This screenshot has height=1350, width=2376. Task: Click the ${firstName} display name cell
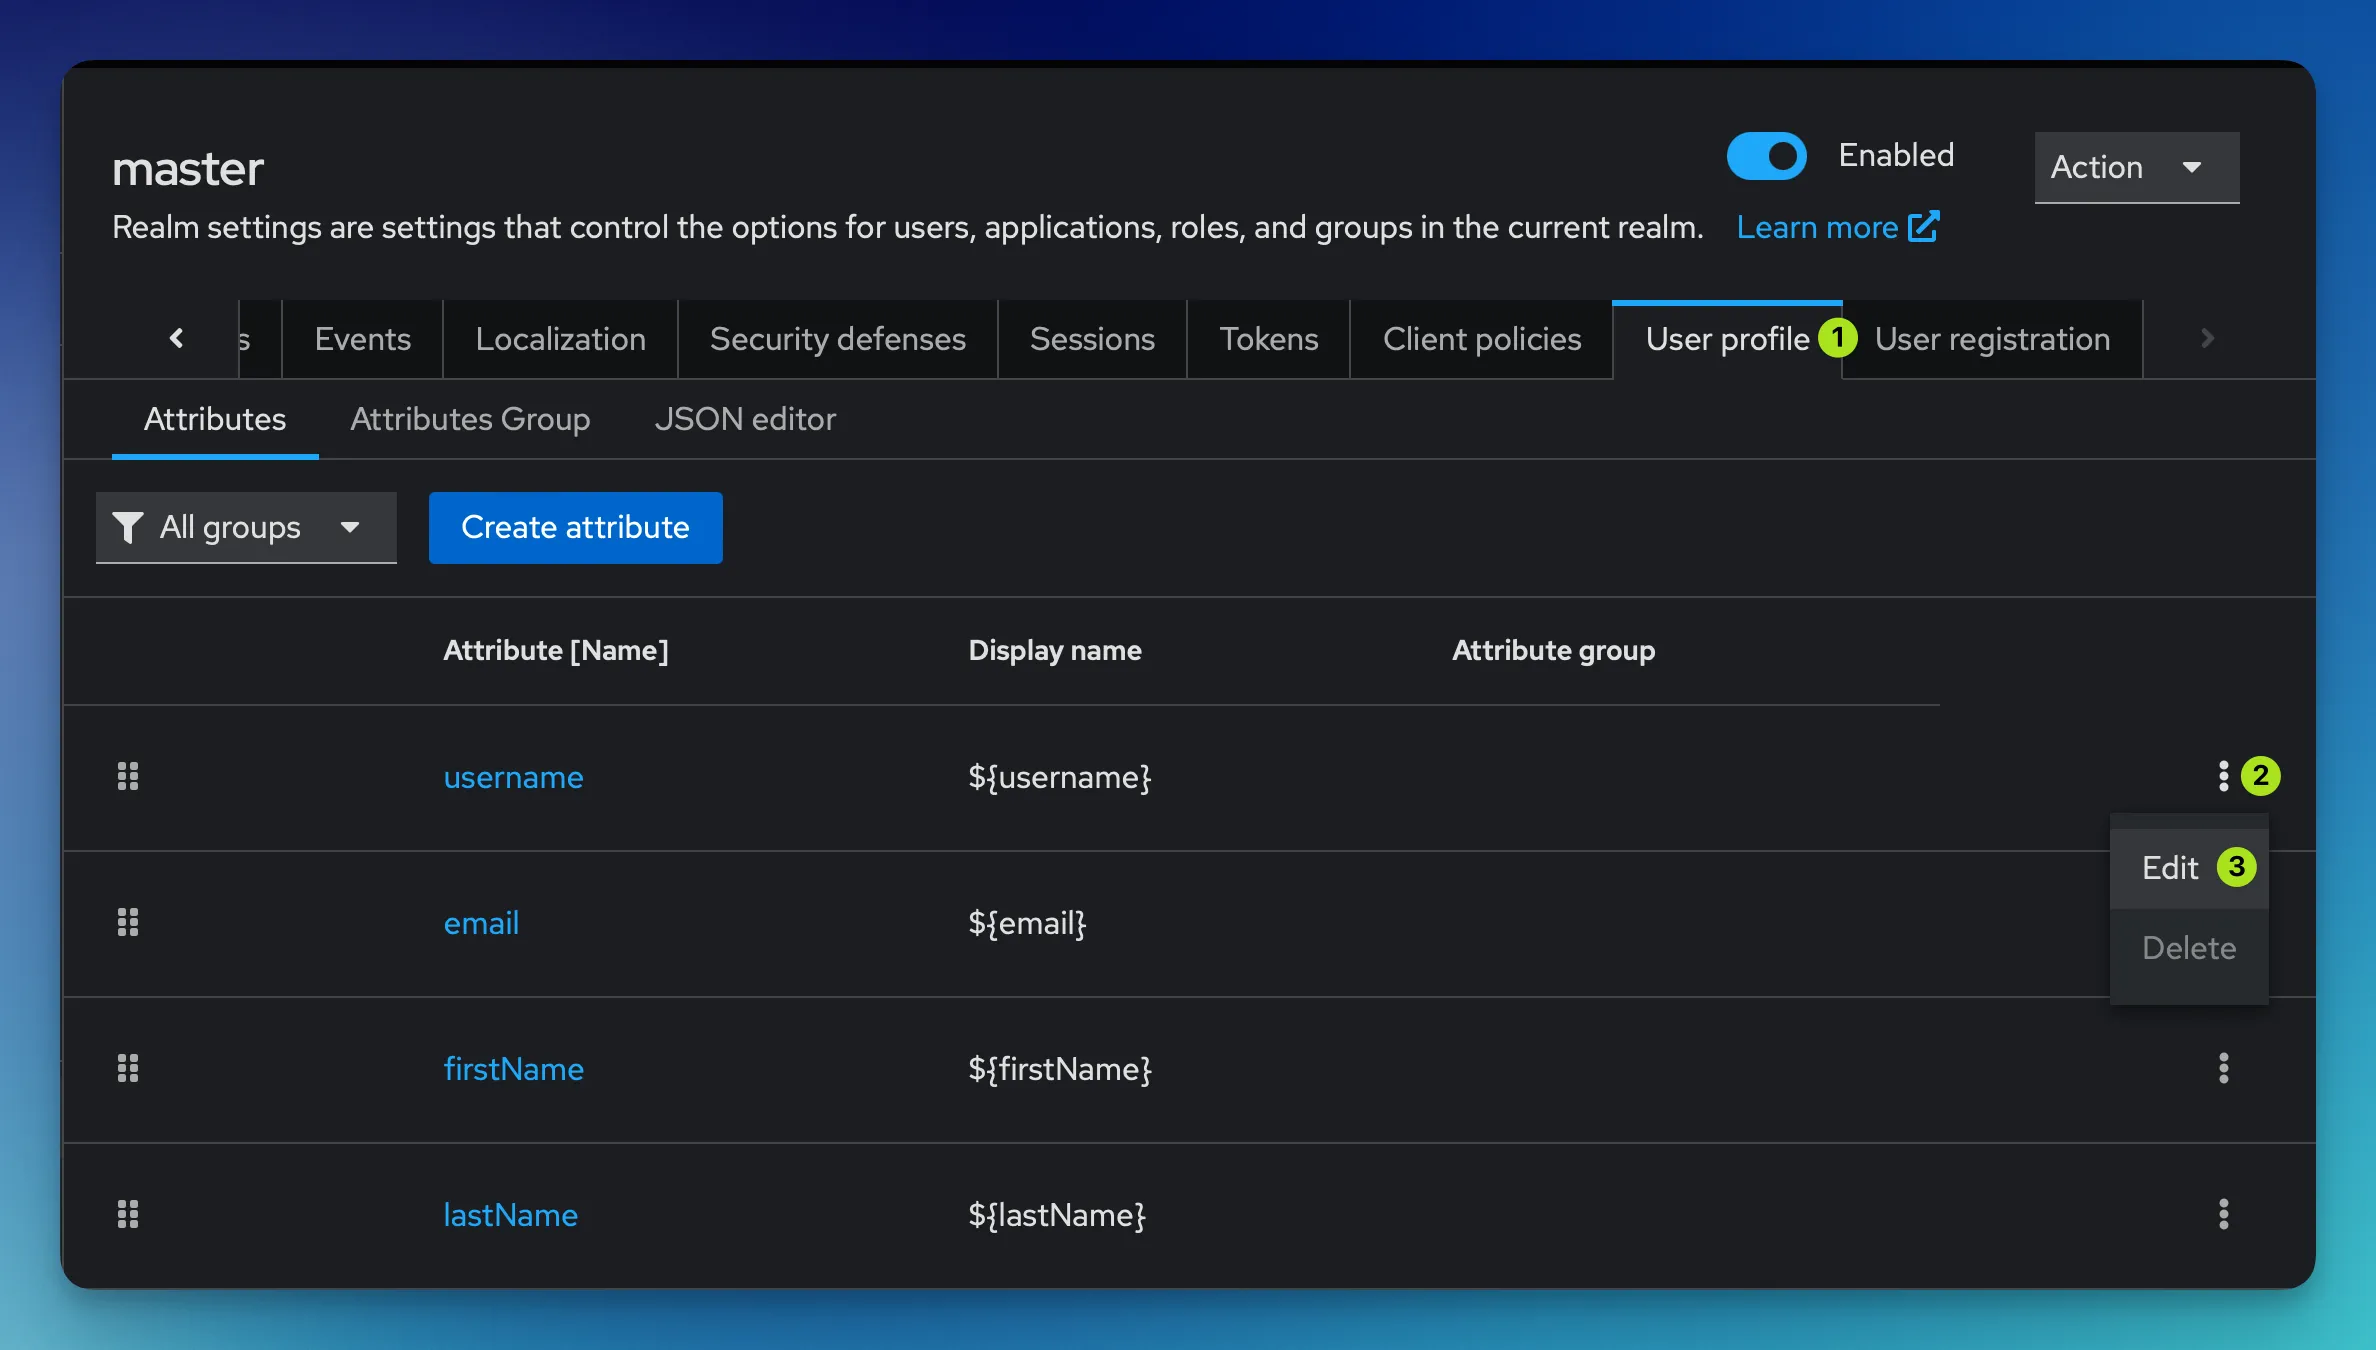pyautogui.click(x=1059, y=1069)
